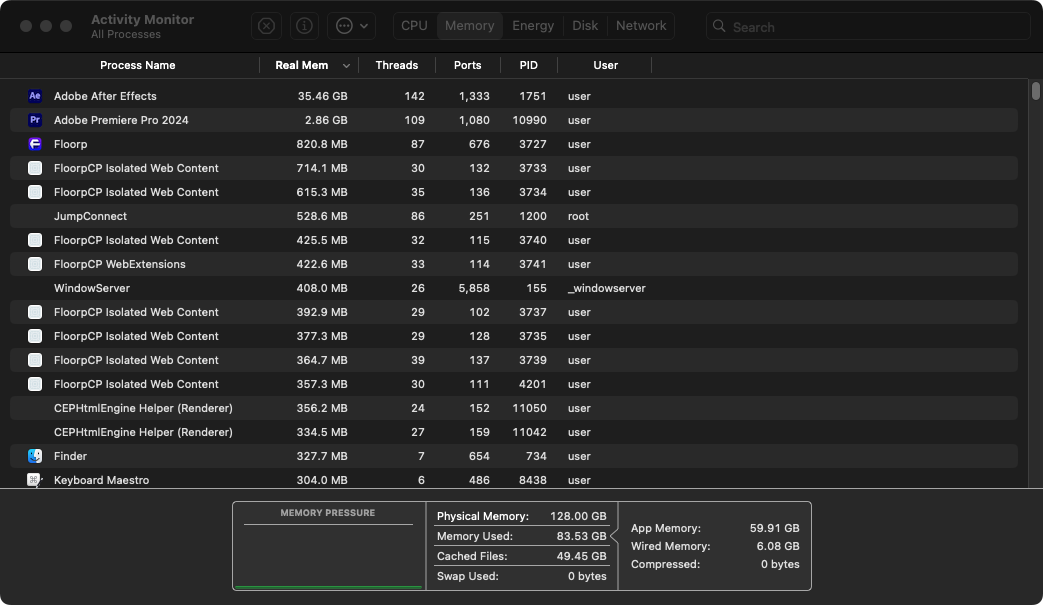Click the 2.86 GB memory value
The width and height of the screenshot is (1043, 605).
pyautogui.click(x=326, y=120)
